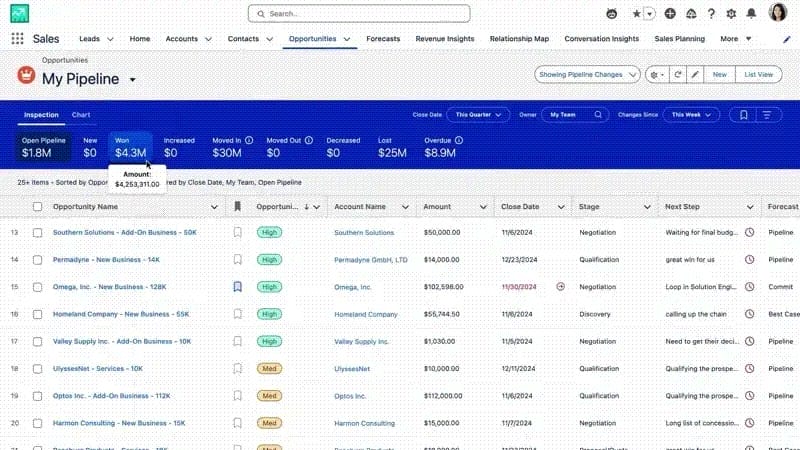Open the More navigation menu
Viewport: 800px width, 450px height.
click(x=735, y=39)
